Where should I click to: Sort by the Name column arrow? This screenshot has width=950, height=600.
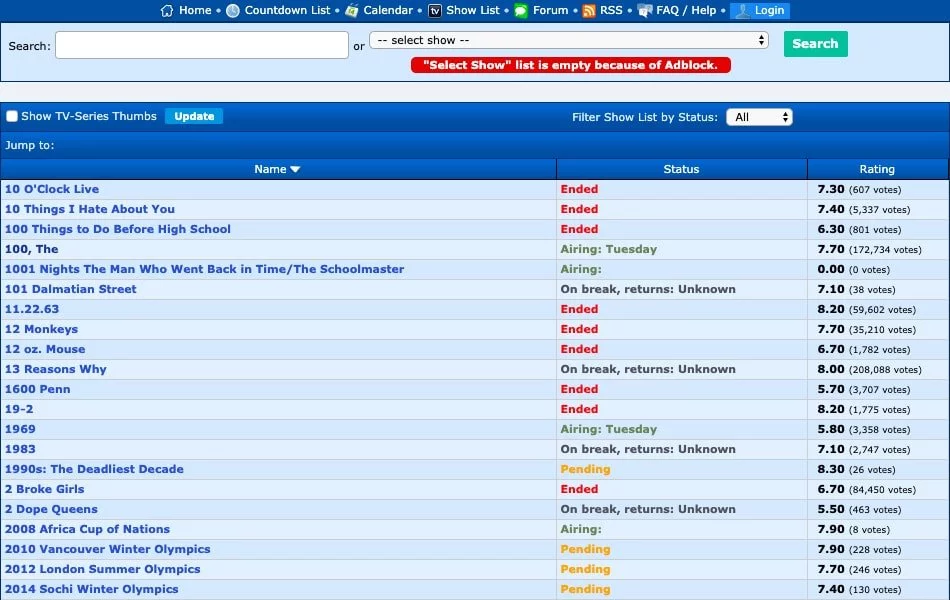pos(295,170)
